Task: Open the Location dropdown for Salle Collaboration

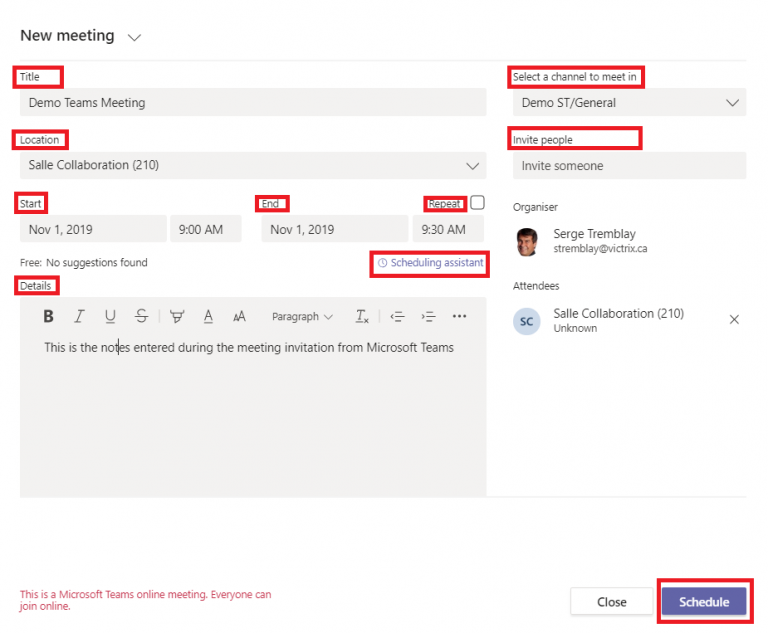Action: tap(253, 166)
